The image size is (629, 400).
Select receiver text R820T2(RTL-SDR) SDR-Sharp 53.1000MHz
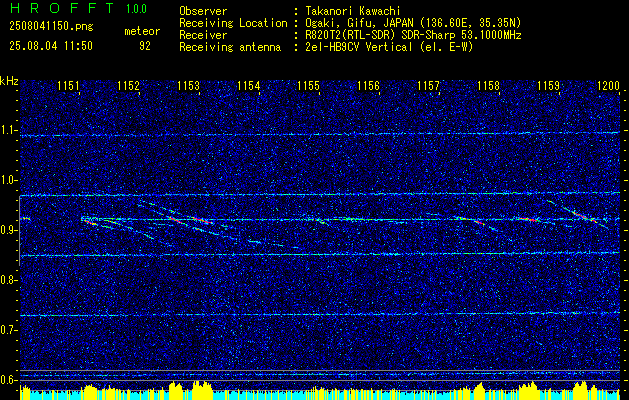[x=413, y=35]
